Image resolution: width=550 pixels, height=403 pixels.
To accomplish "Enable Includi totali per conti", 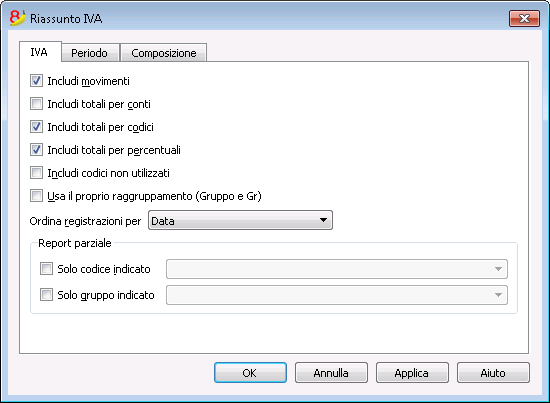I will point(36,104).
